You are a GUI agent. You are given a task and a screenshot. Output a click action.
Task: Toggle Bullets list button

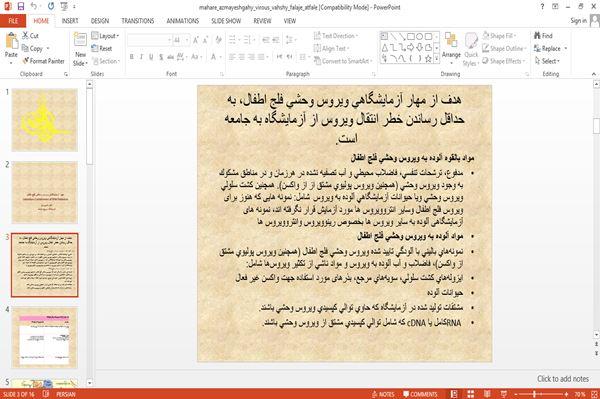[232, 40]
